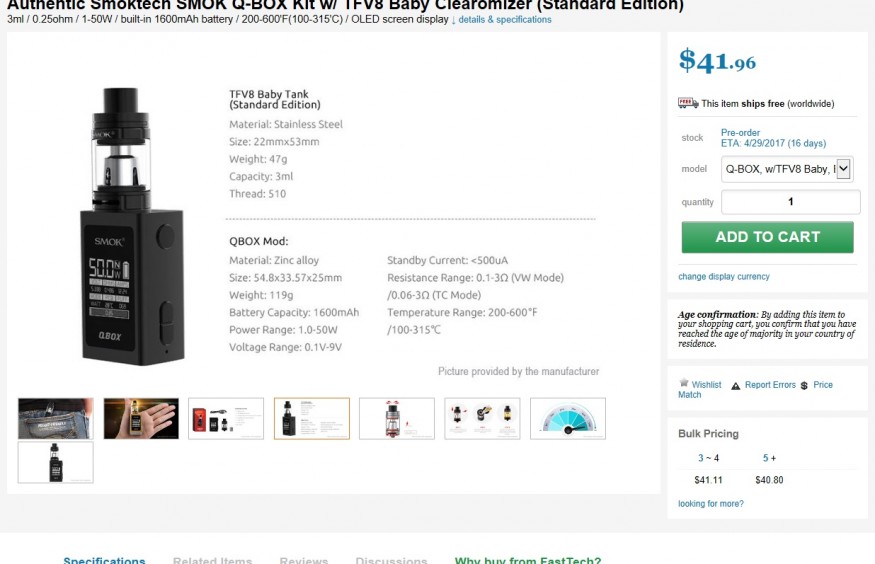The image size is (875, 564).
Task: Open thumbnail of mod held in hand
Action: (141, 418)
